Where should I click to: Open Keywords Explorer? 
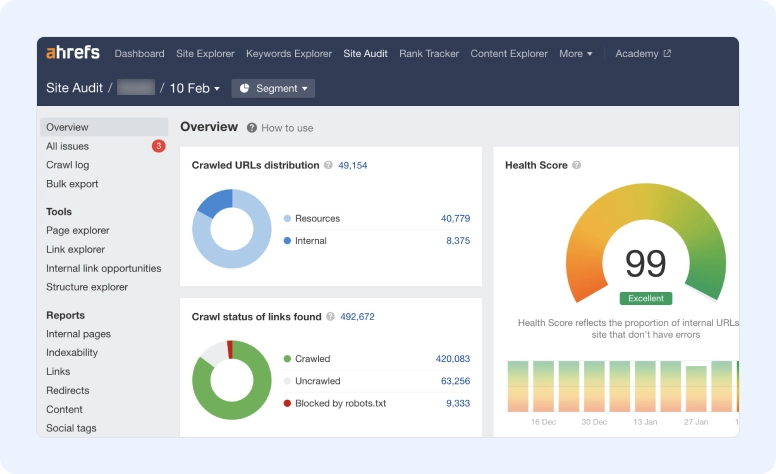[x=289, y=53]
